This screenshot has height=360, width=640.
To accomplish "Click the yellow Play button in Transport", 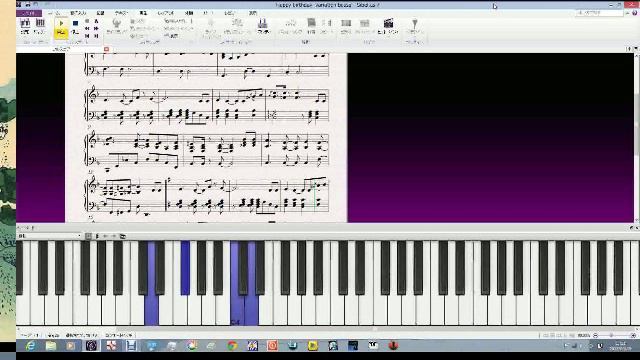I will (x=61, y=28).
